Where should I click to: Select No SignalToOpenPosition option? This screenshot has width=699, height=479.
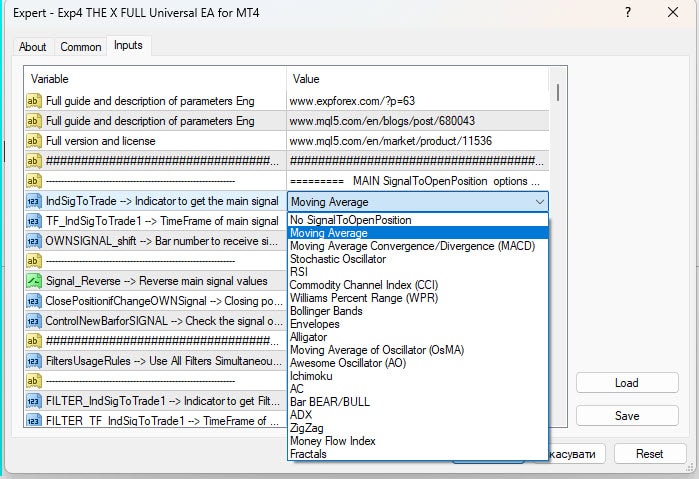click(x=350, y=220)
